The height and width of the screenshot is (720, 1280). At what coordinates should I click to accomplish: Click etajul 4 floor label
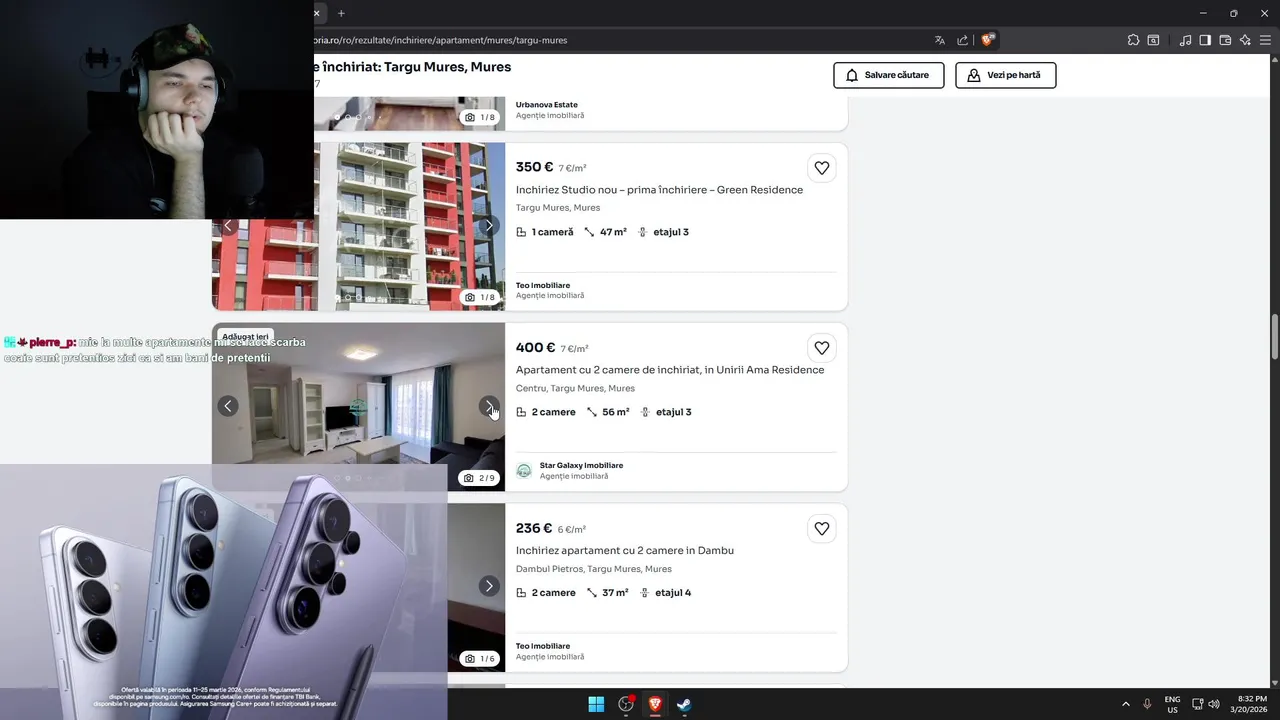[673, 593]
